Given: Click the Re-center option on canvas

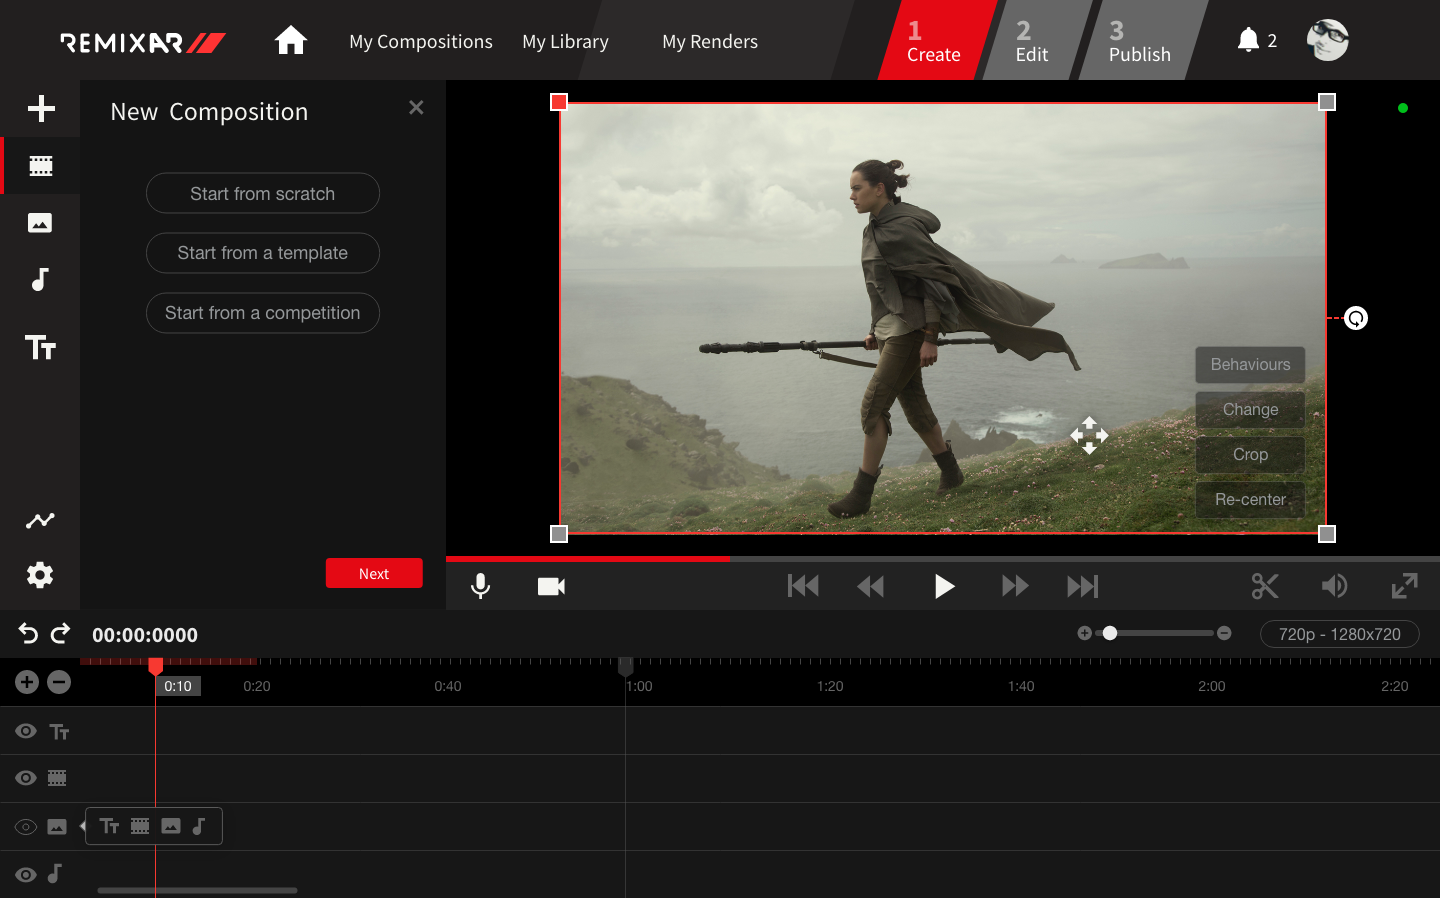Looking at the screenshot, I should (1250, 499).
